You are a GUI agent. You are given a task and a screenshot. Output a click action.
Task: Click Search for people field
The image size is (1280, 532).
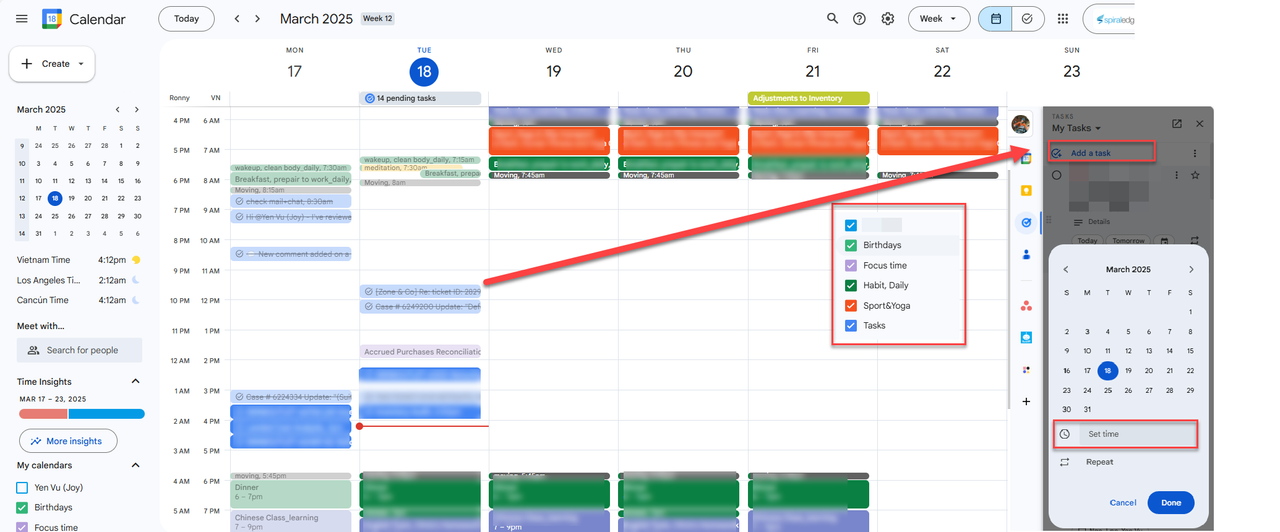[x=79, y=350]
